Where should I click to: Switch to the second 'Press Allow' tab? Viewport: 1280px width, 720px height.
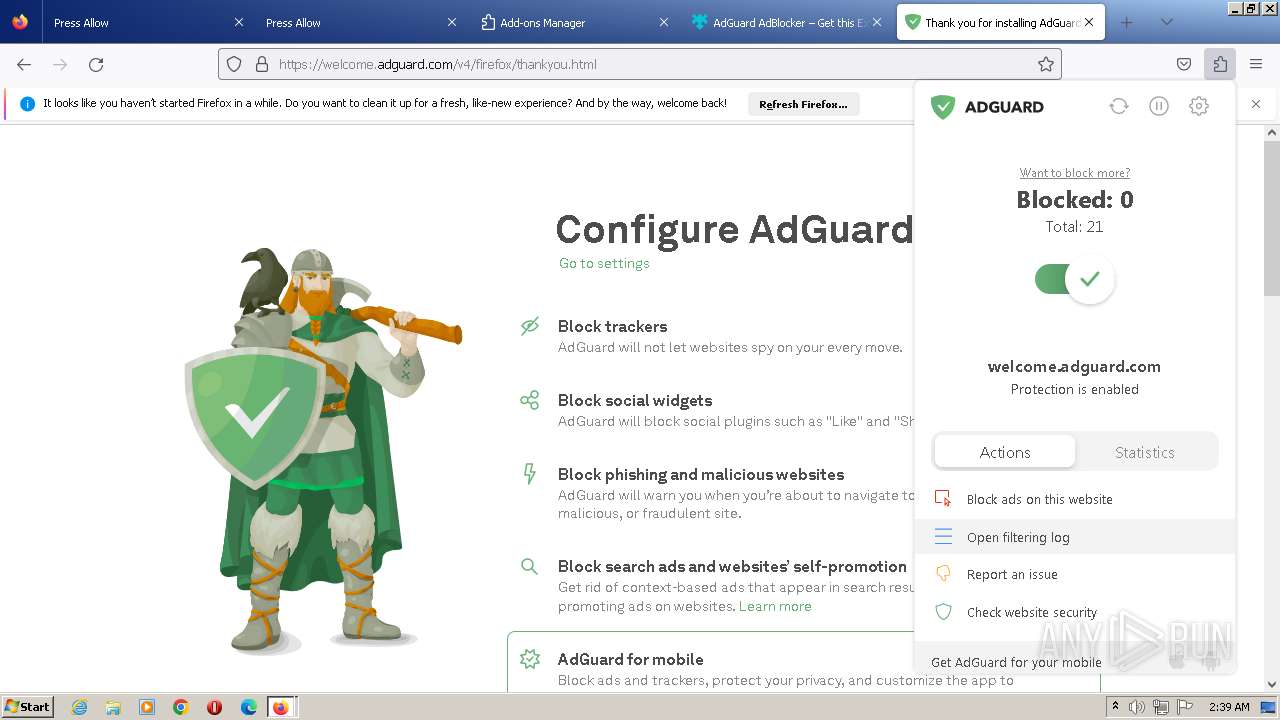(x=361, y=22)
